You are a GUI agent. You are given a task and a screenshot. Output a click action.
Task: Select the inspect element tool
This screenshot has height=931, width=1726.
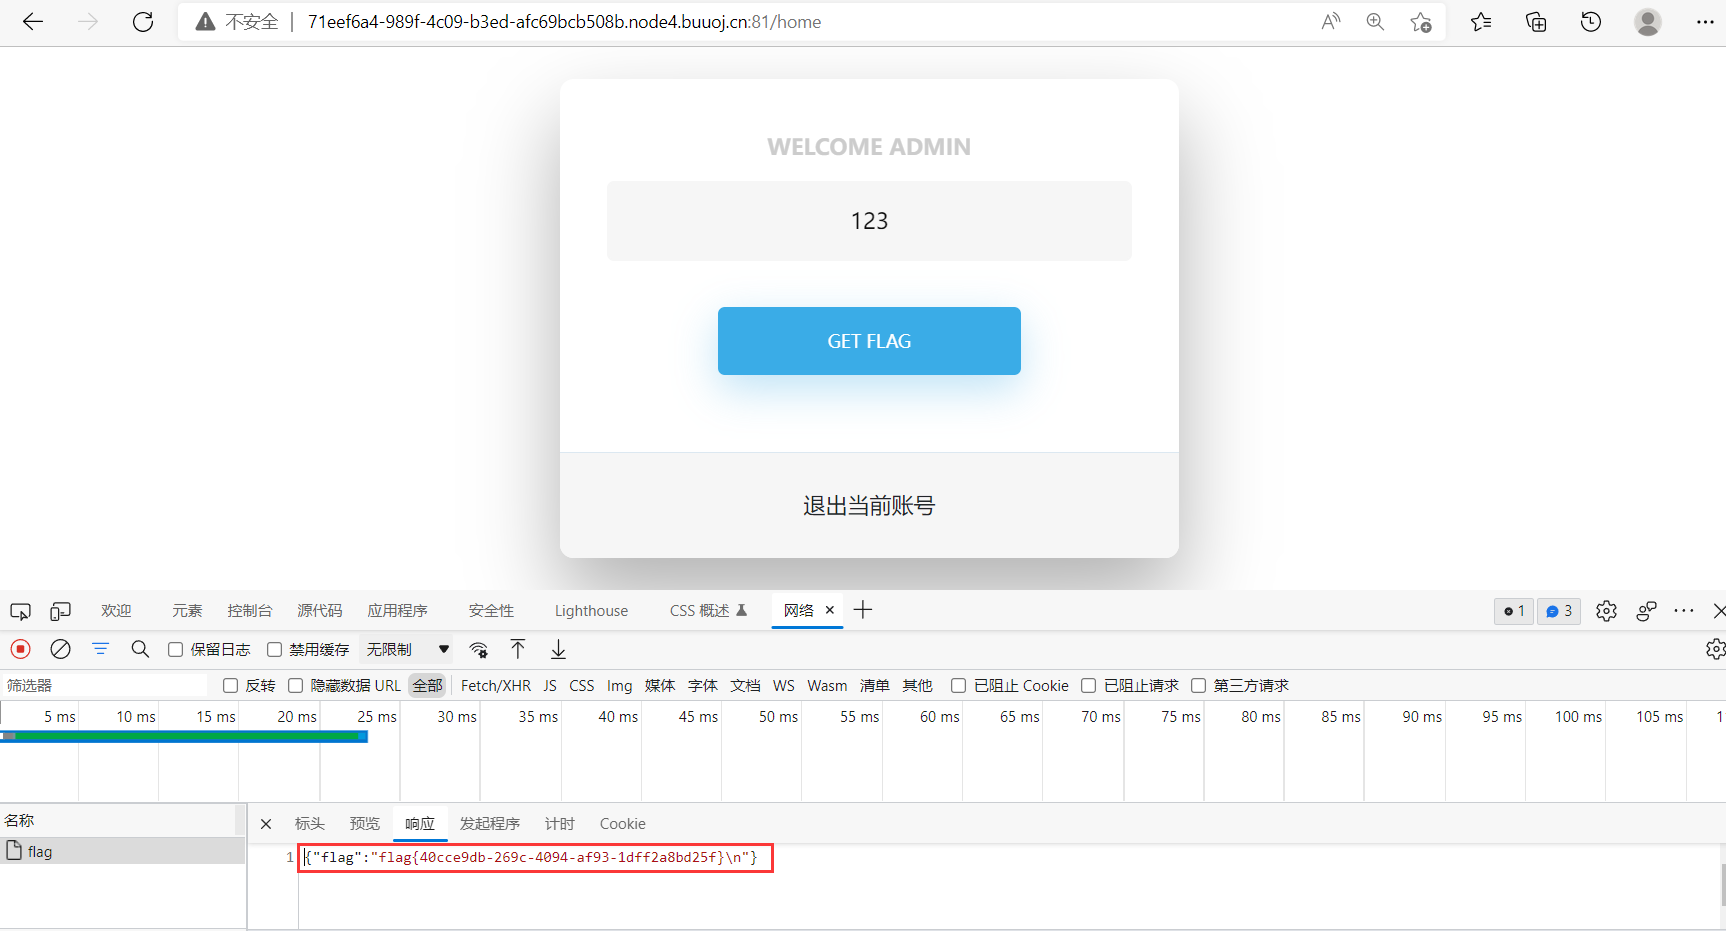coord(20,611)
